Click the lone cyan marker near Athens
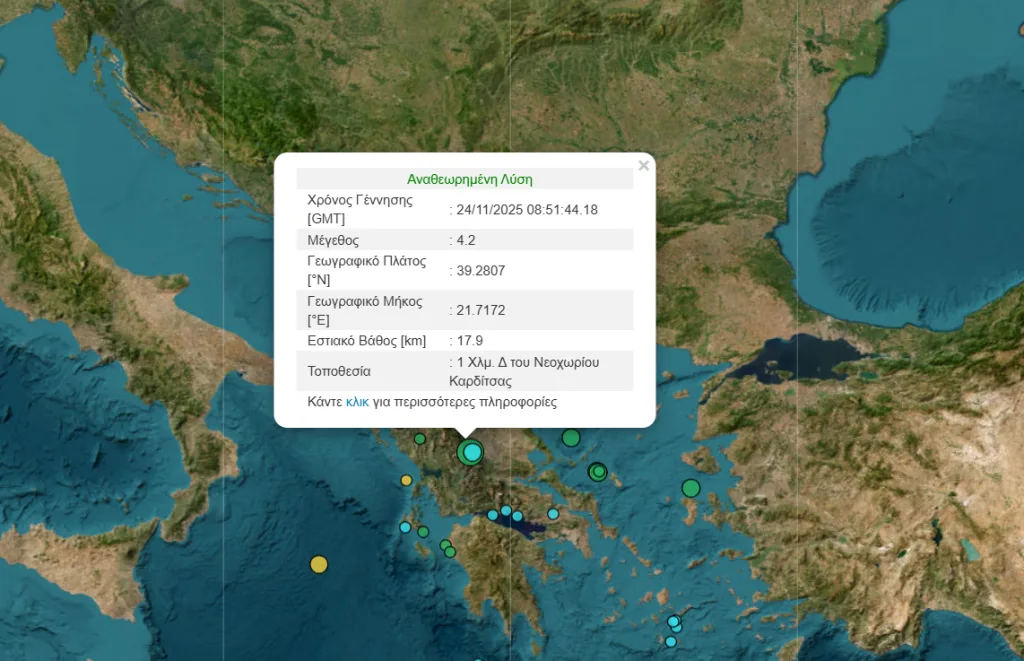Viewport: 1024px width, 661px height. [553, 514]
